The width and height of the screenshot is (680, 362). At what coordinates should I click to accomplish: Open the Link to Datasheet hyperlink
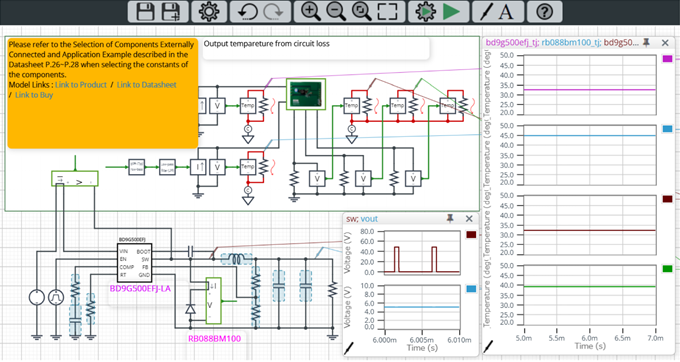(147, 85)
